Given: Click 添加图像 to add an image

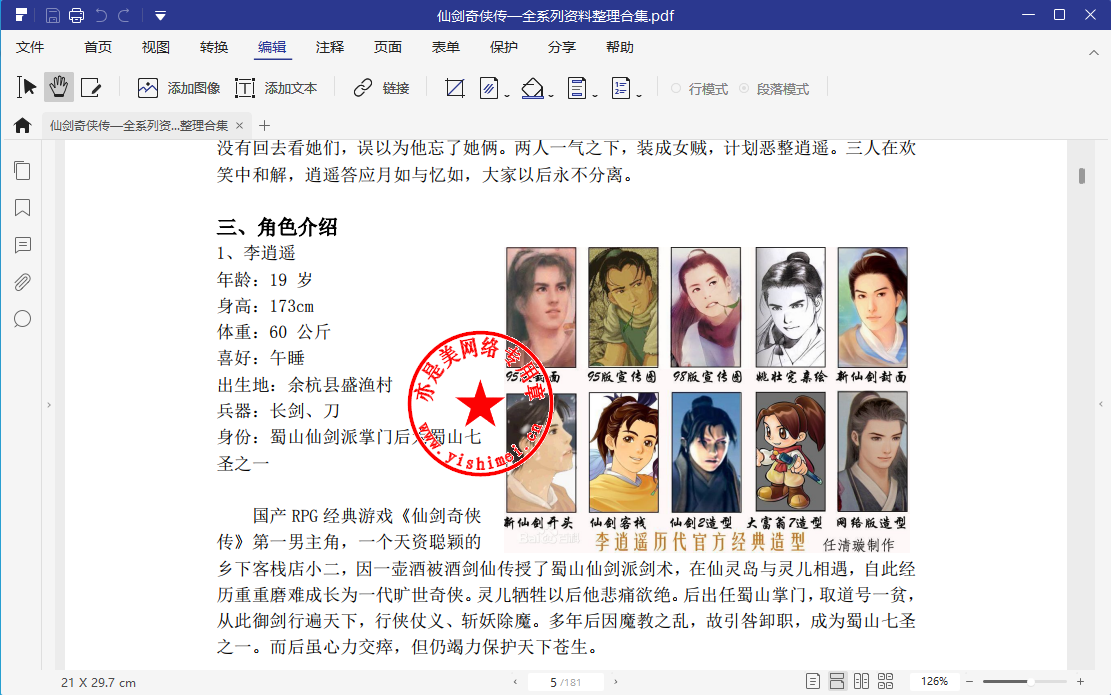Looking at the screenshot, I should 179,88.
